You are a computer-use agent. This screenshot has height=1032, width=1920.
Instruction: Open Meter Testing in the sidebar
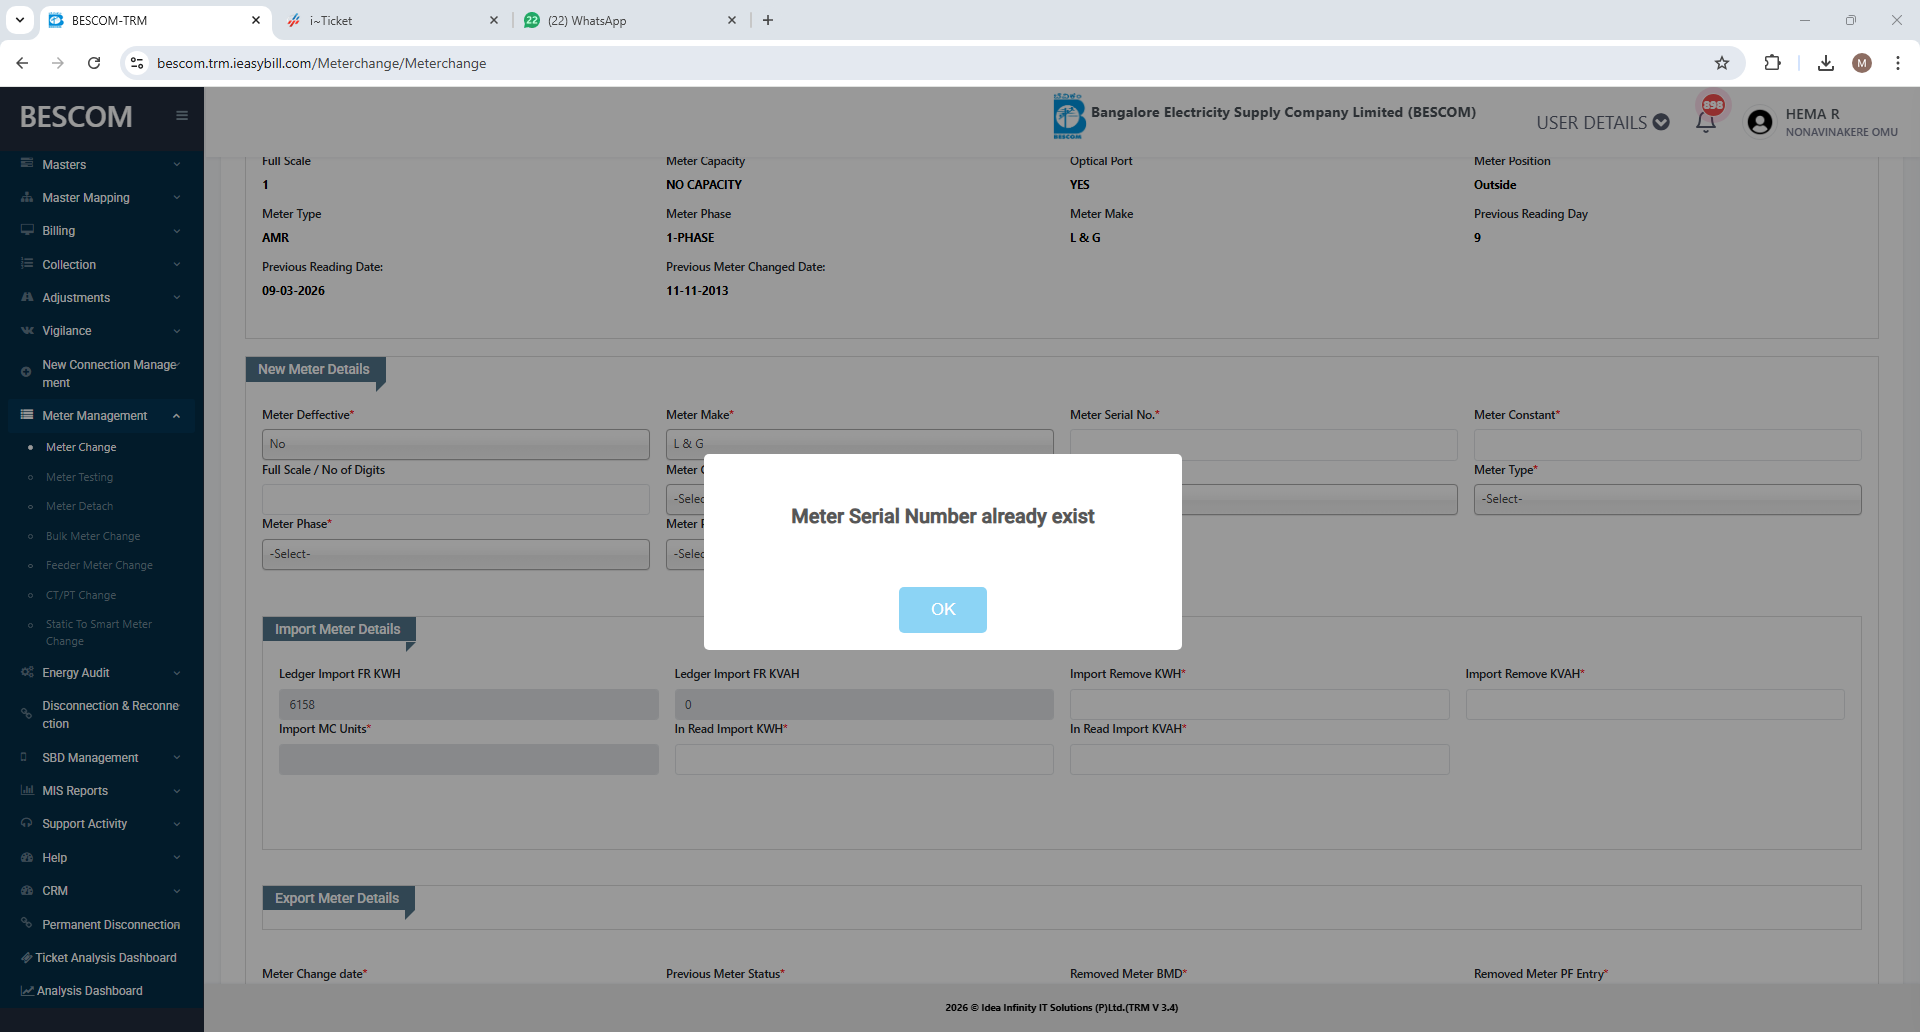point(79,477)
